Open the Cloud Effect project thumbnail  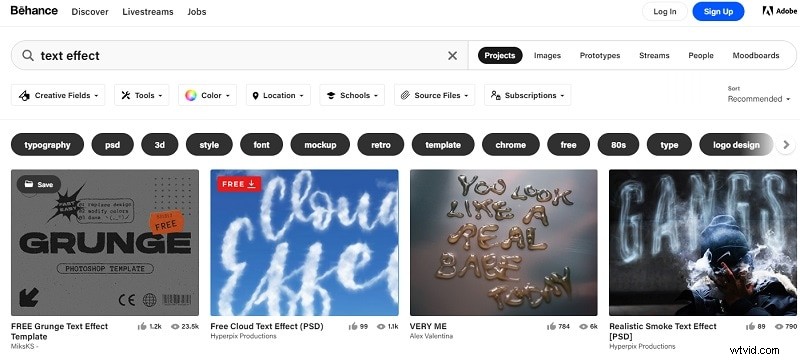tap(305, 243)
